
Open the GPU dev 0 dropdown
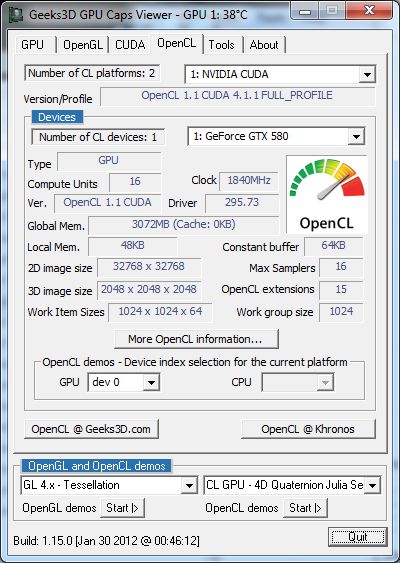[151, 383]
